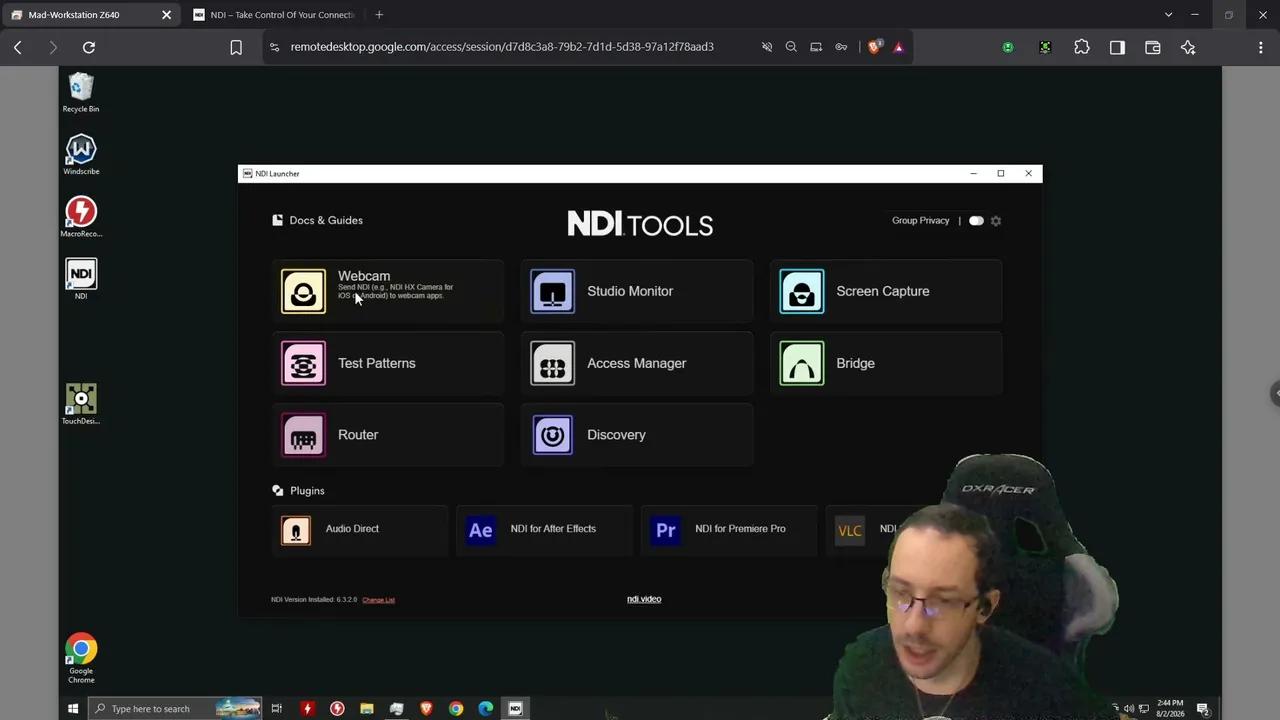Screen dimensions: 1280x720
Task: Click the Access Manager label
Action: 637,363
